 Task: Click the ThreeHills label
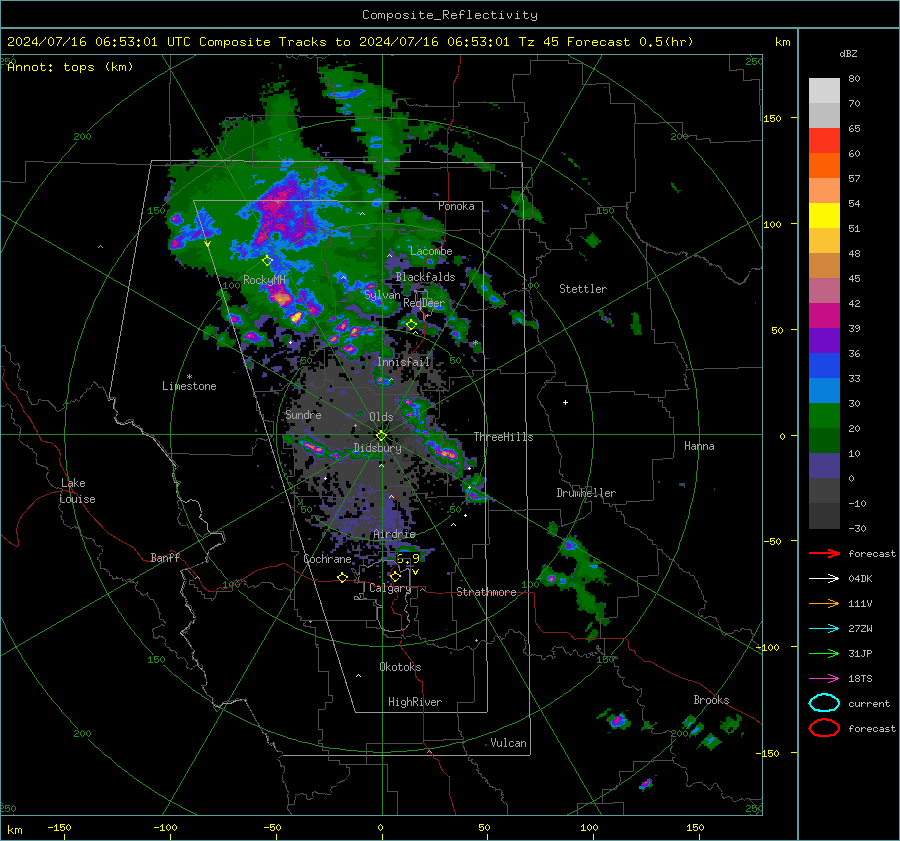coord(503,437)
